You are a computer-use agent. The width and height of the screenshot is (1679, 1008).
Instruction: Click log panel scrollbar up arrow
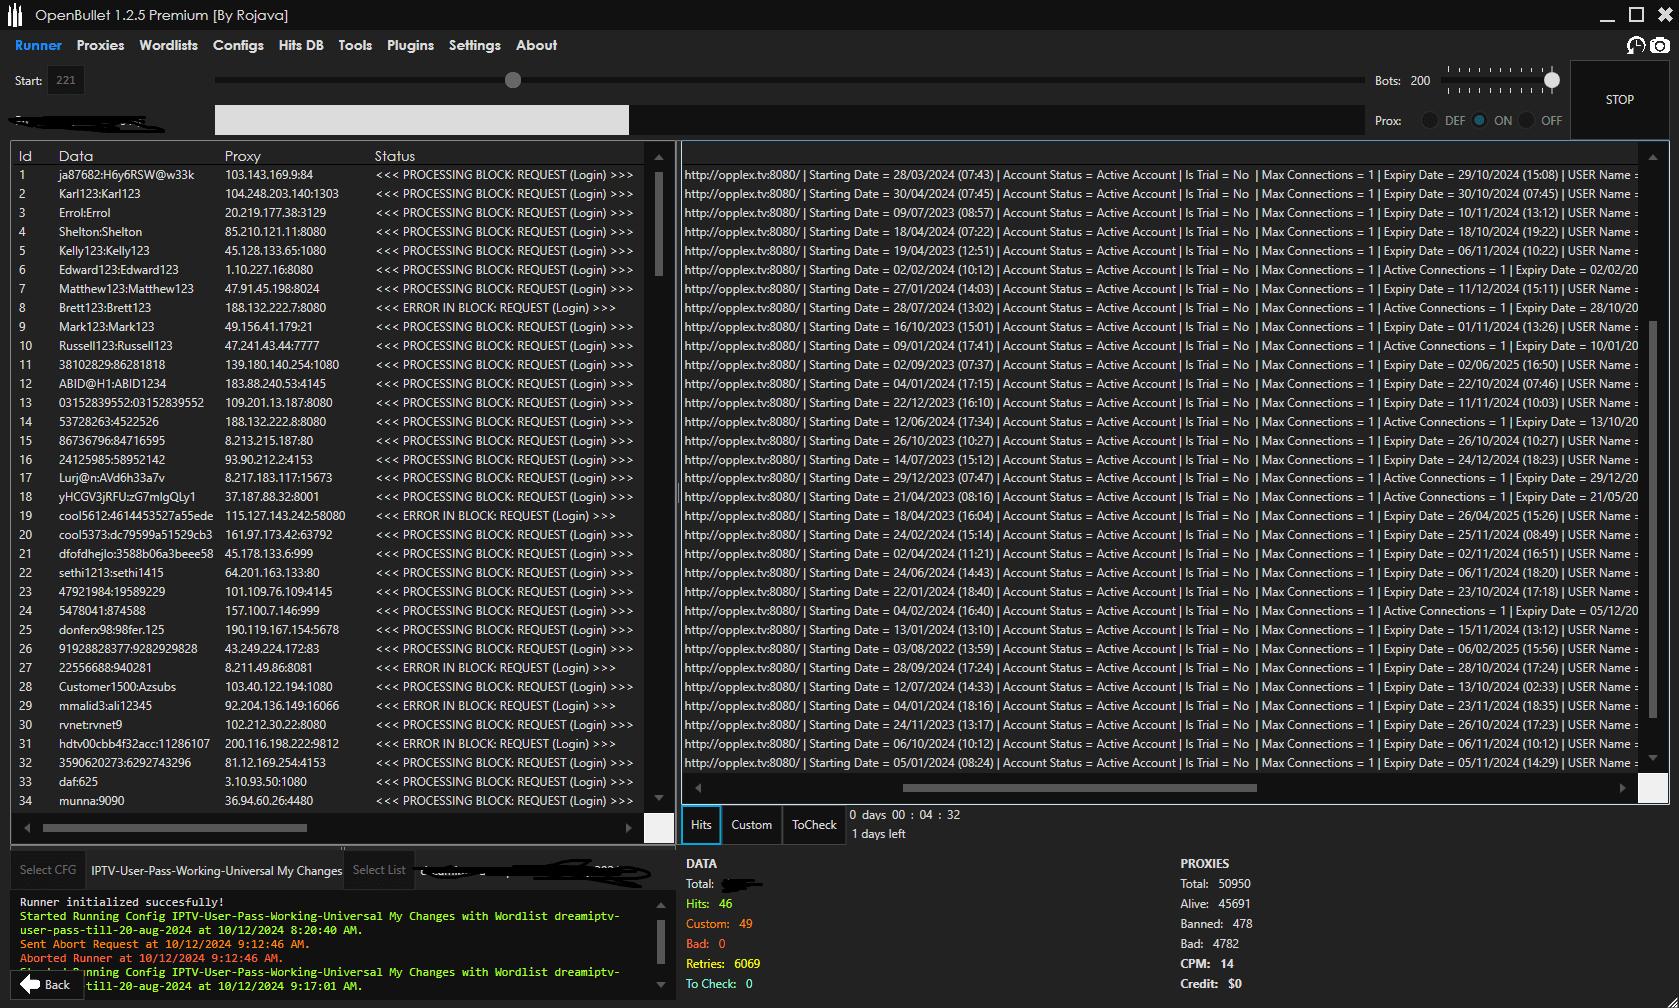click(x=660, y=905)
